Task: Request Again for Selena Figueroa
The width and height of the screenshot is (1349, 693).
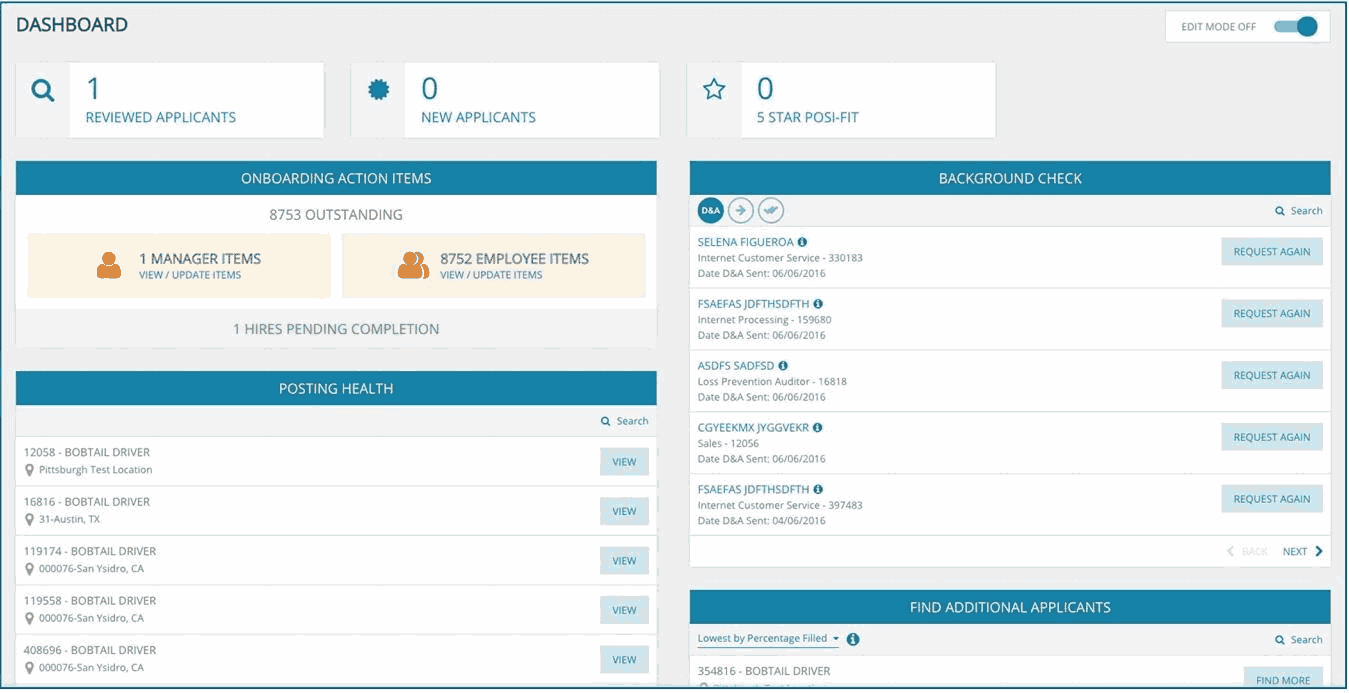Action: [x=1271, y=251]
